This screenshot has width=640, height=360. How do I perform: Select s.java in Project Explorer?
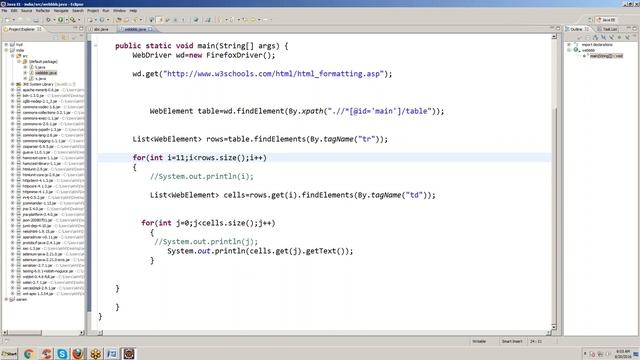(x=40, y=78)
